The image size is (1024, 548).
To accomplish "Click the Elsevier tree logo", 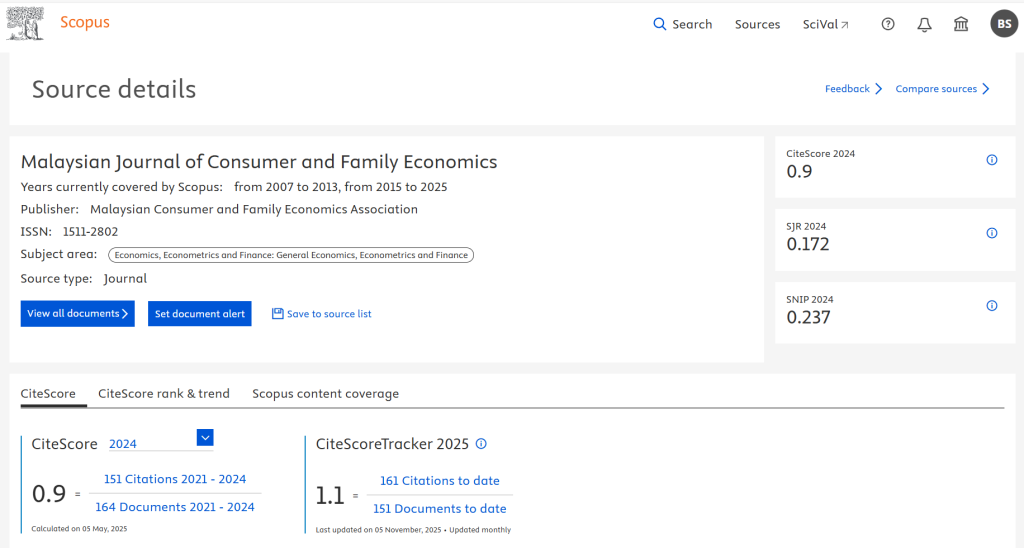I will point(25,24).
